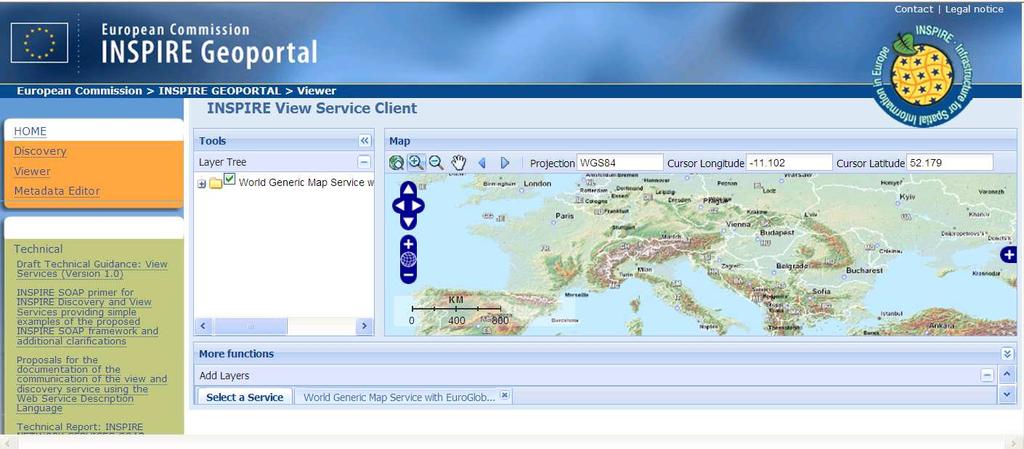Click scroll-down arrow beside service tabs
The height and width of the screenshot is (449, 1024).
pos(1006,395)
